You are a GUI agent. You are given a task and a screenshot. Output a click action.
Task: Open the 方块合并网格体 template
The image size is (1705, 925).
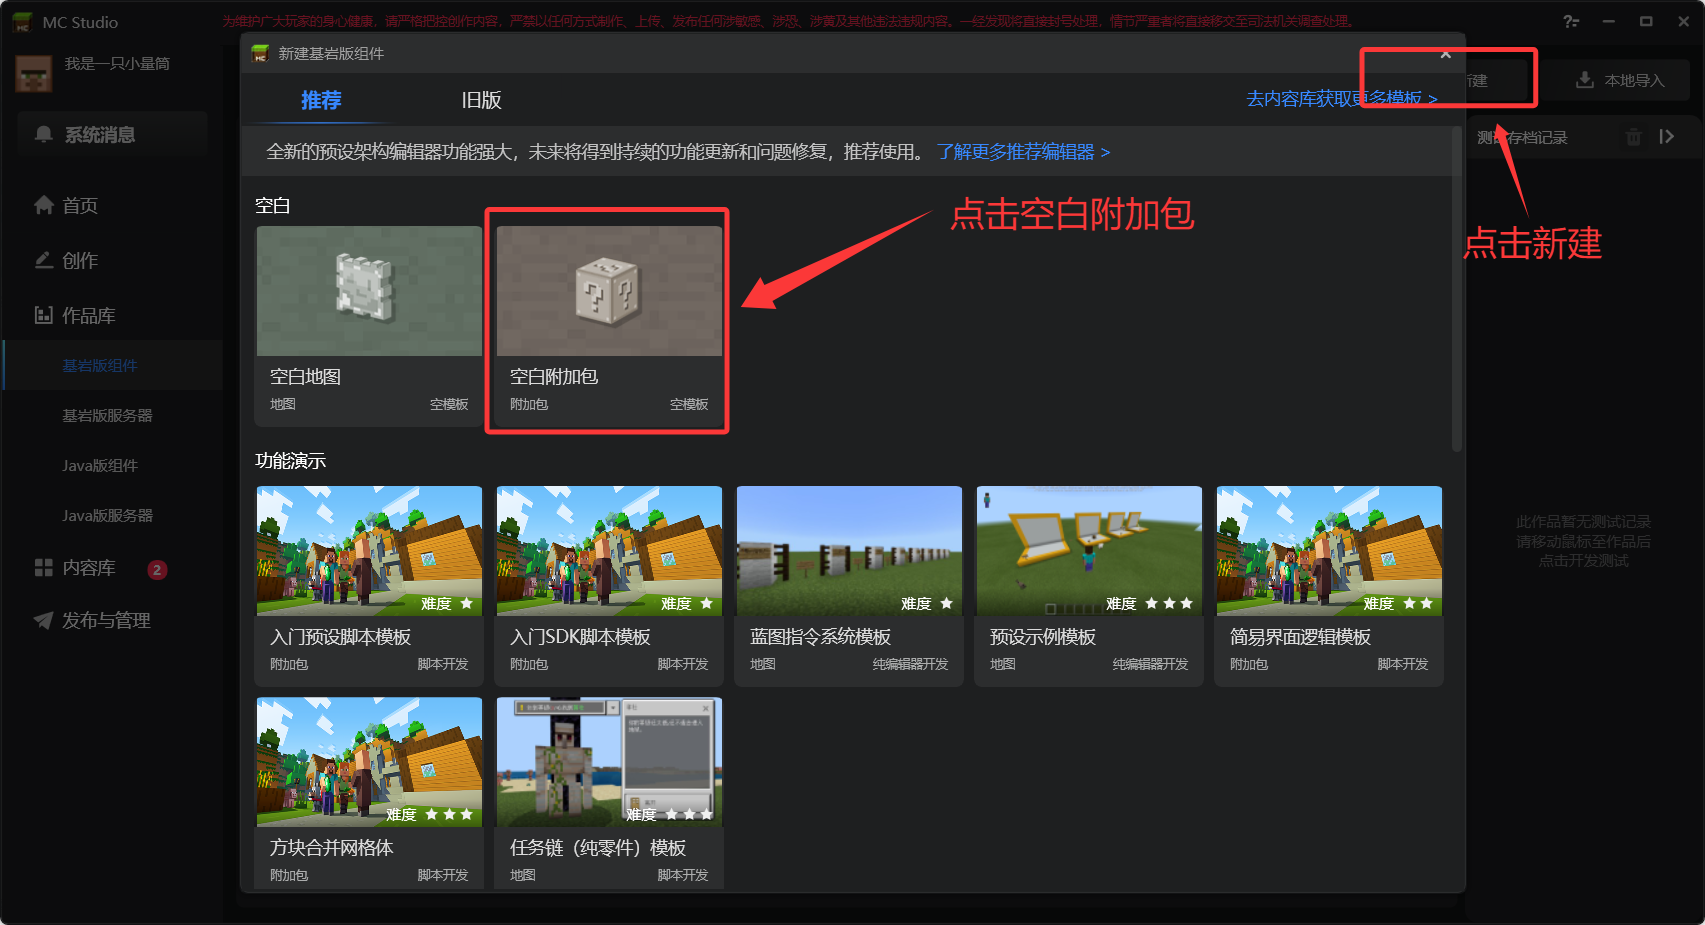tap(369, 793)
